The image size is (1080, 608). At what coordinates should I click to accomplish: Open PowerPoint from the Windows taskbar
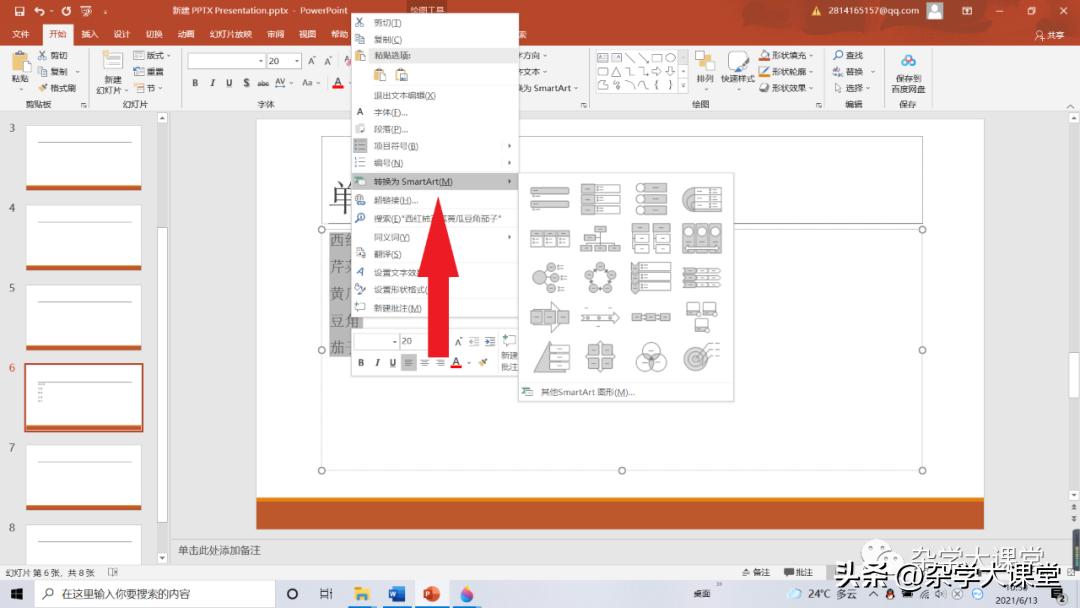431,594
